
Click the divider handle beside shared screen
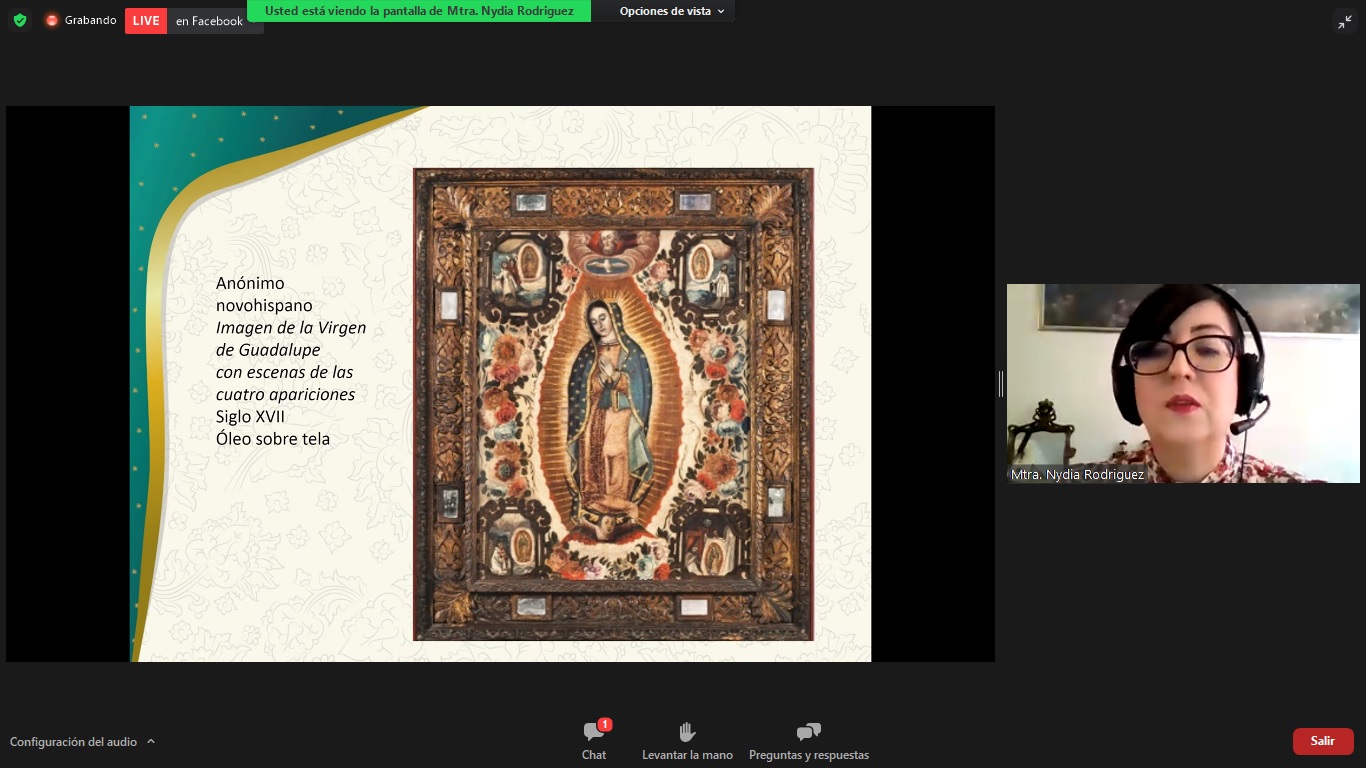click(x=1000, y=383)
